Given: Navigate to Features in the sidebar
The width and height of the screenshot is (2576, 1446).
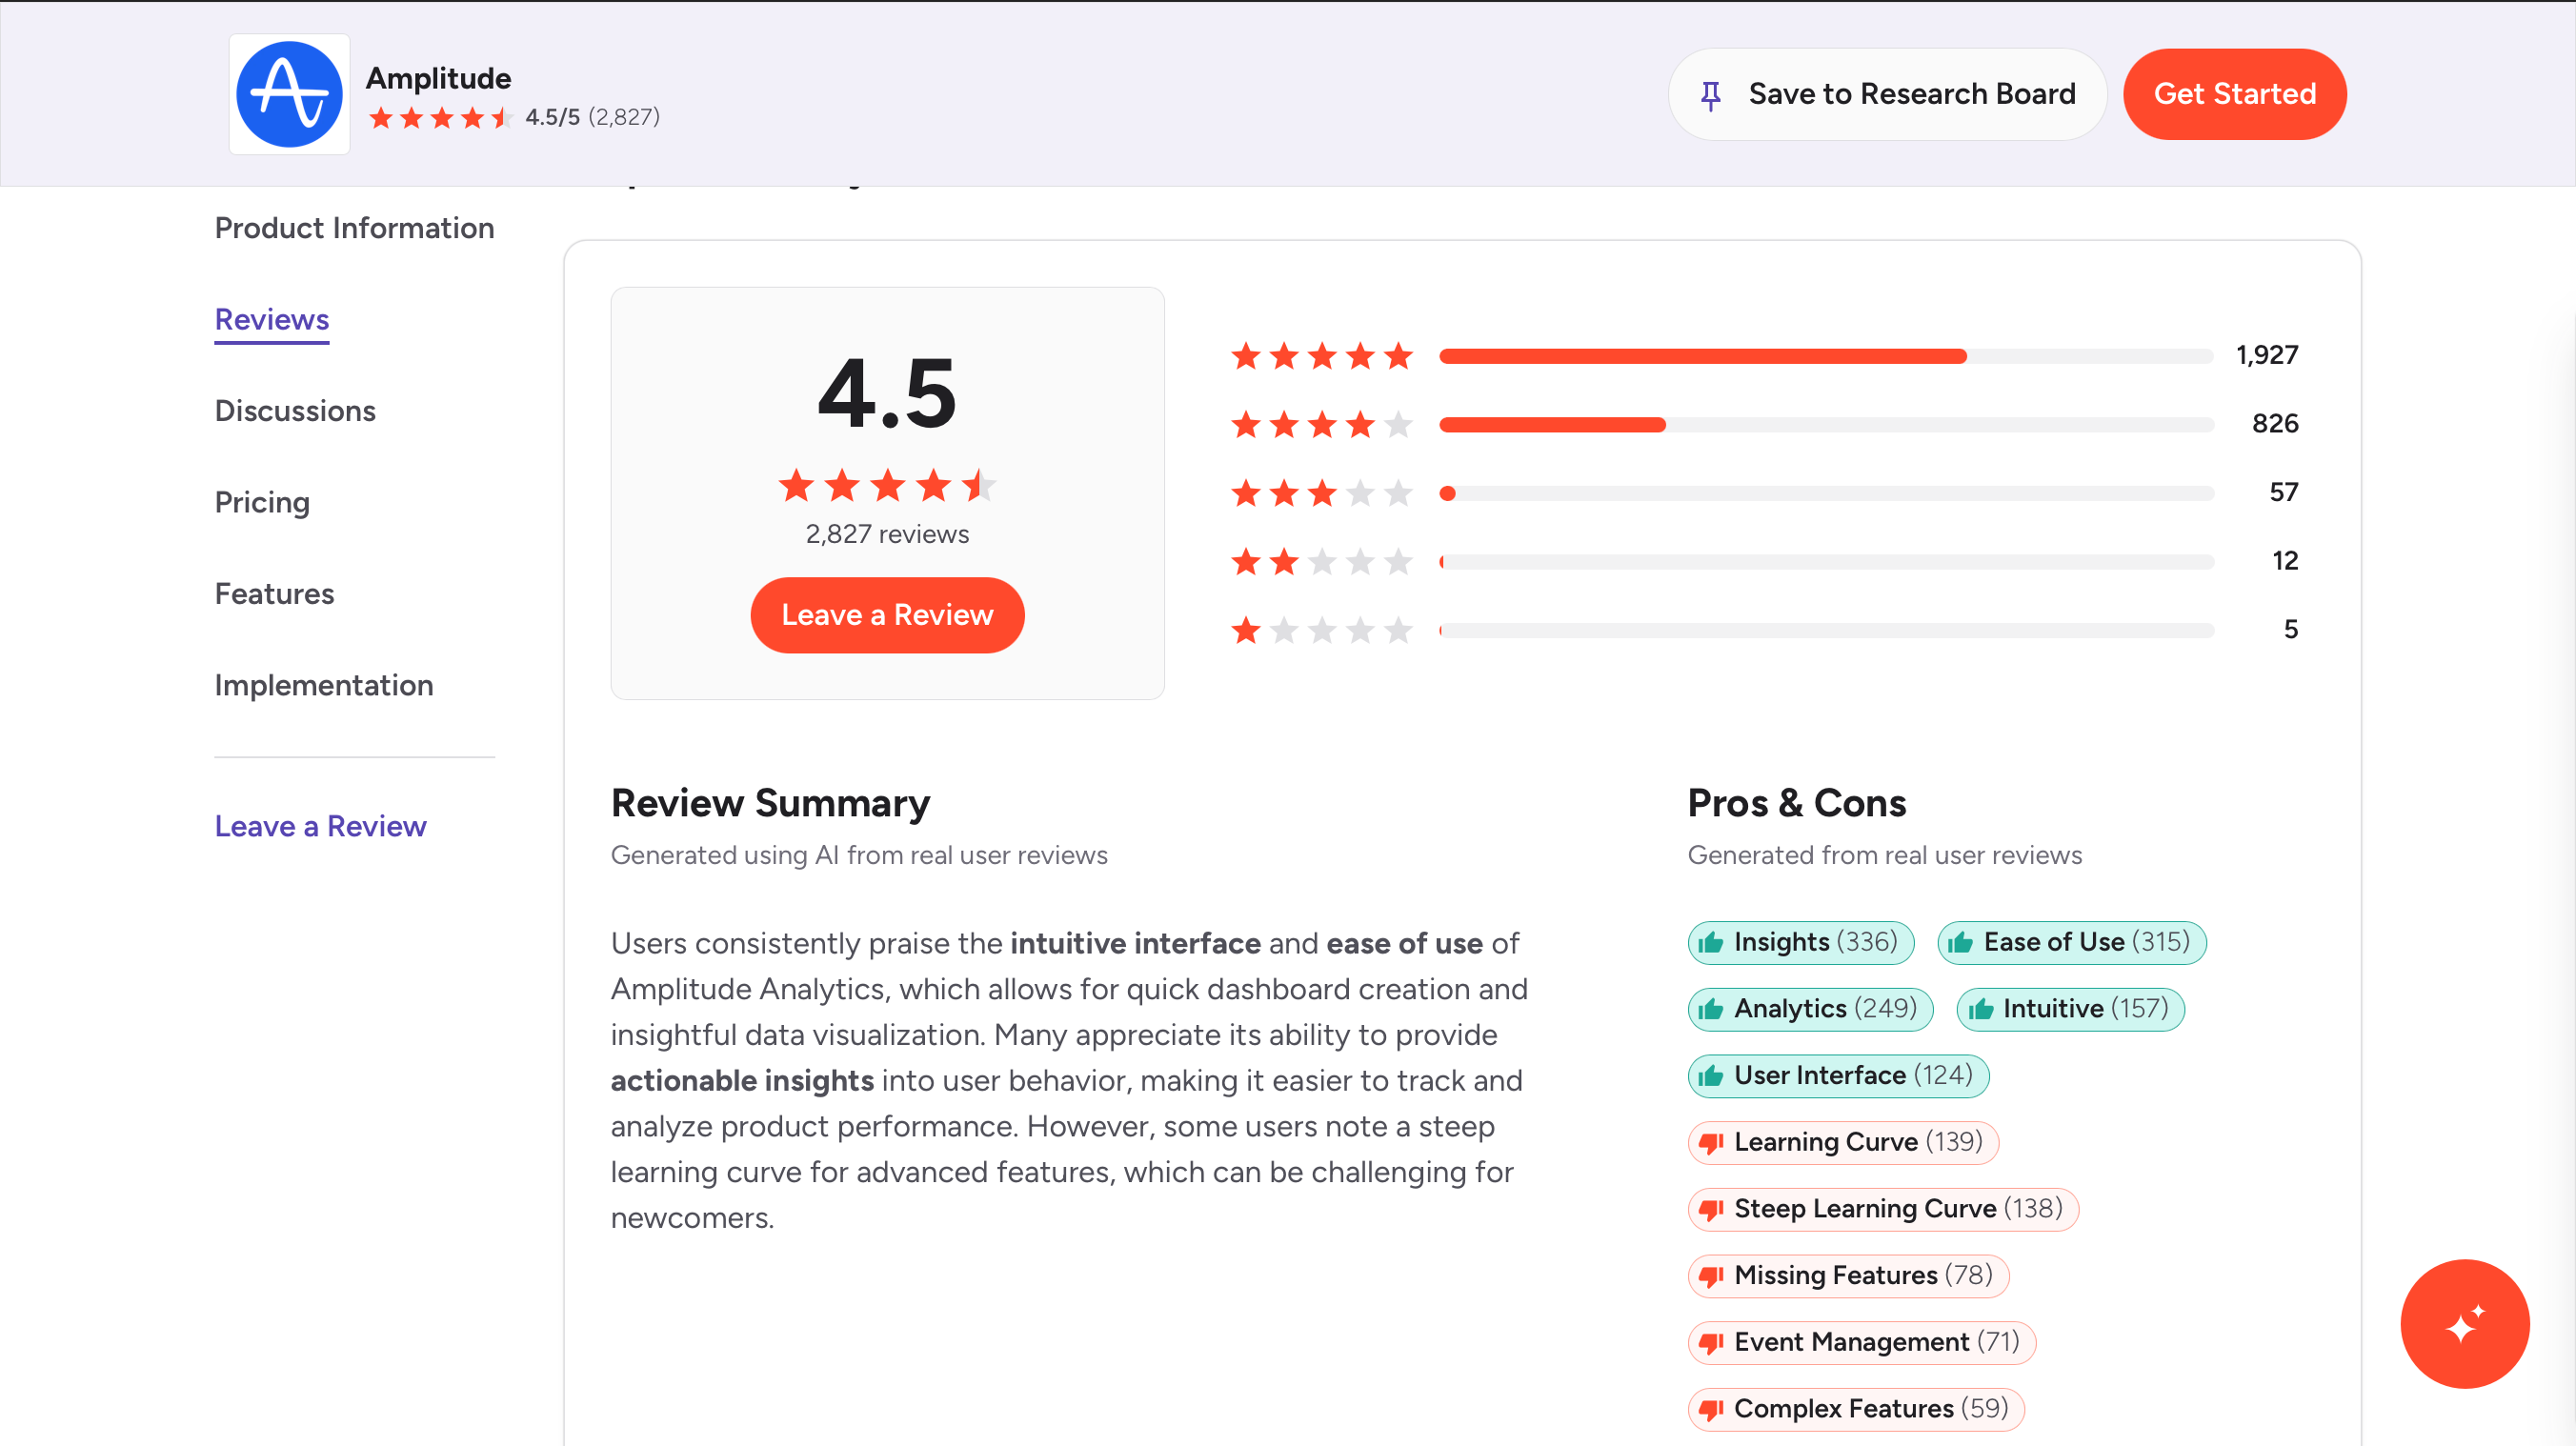Looking at the screenshot, I should pyautogui.click(x=274, y=594).
